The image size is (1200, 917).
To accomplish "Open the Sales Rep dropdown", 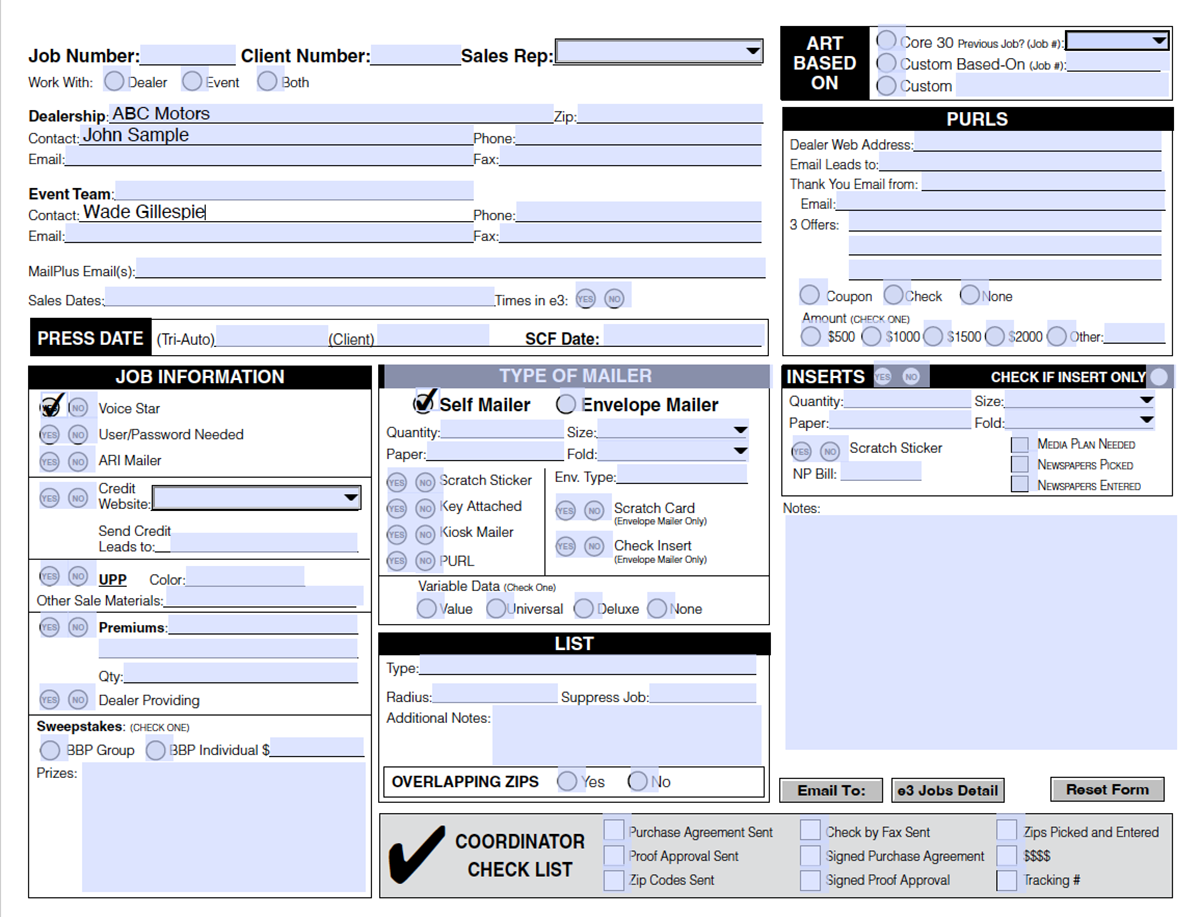I will (659, 51).
